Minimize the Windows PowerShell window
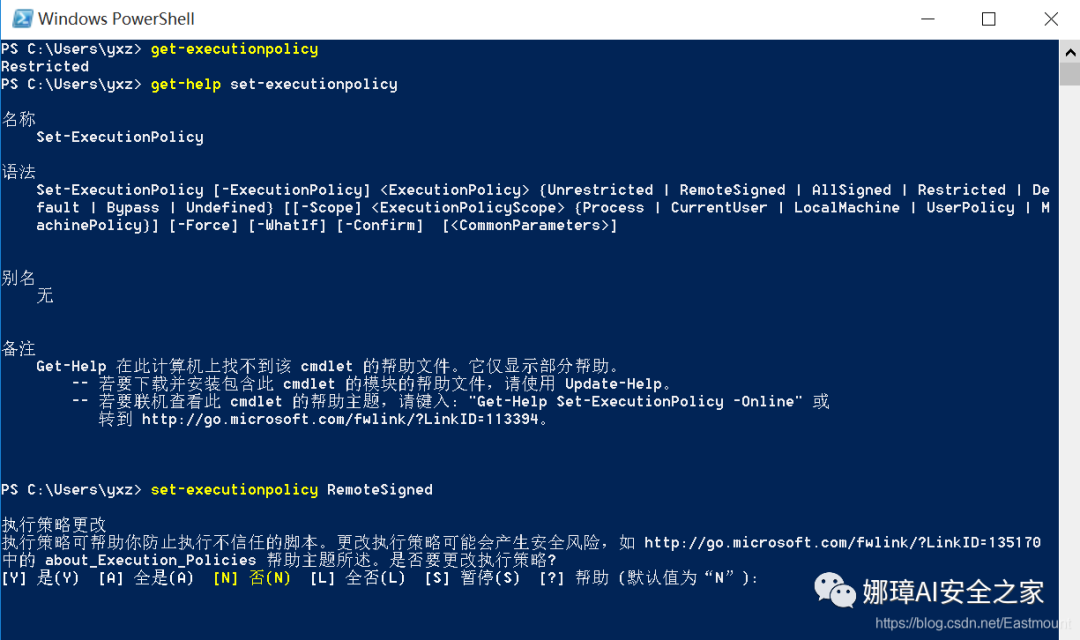Viewport: 1080px width, 640px height. tap(928, 19)
